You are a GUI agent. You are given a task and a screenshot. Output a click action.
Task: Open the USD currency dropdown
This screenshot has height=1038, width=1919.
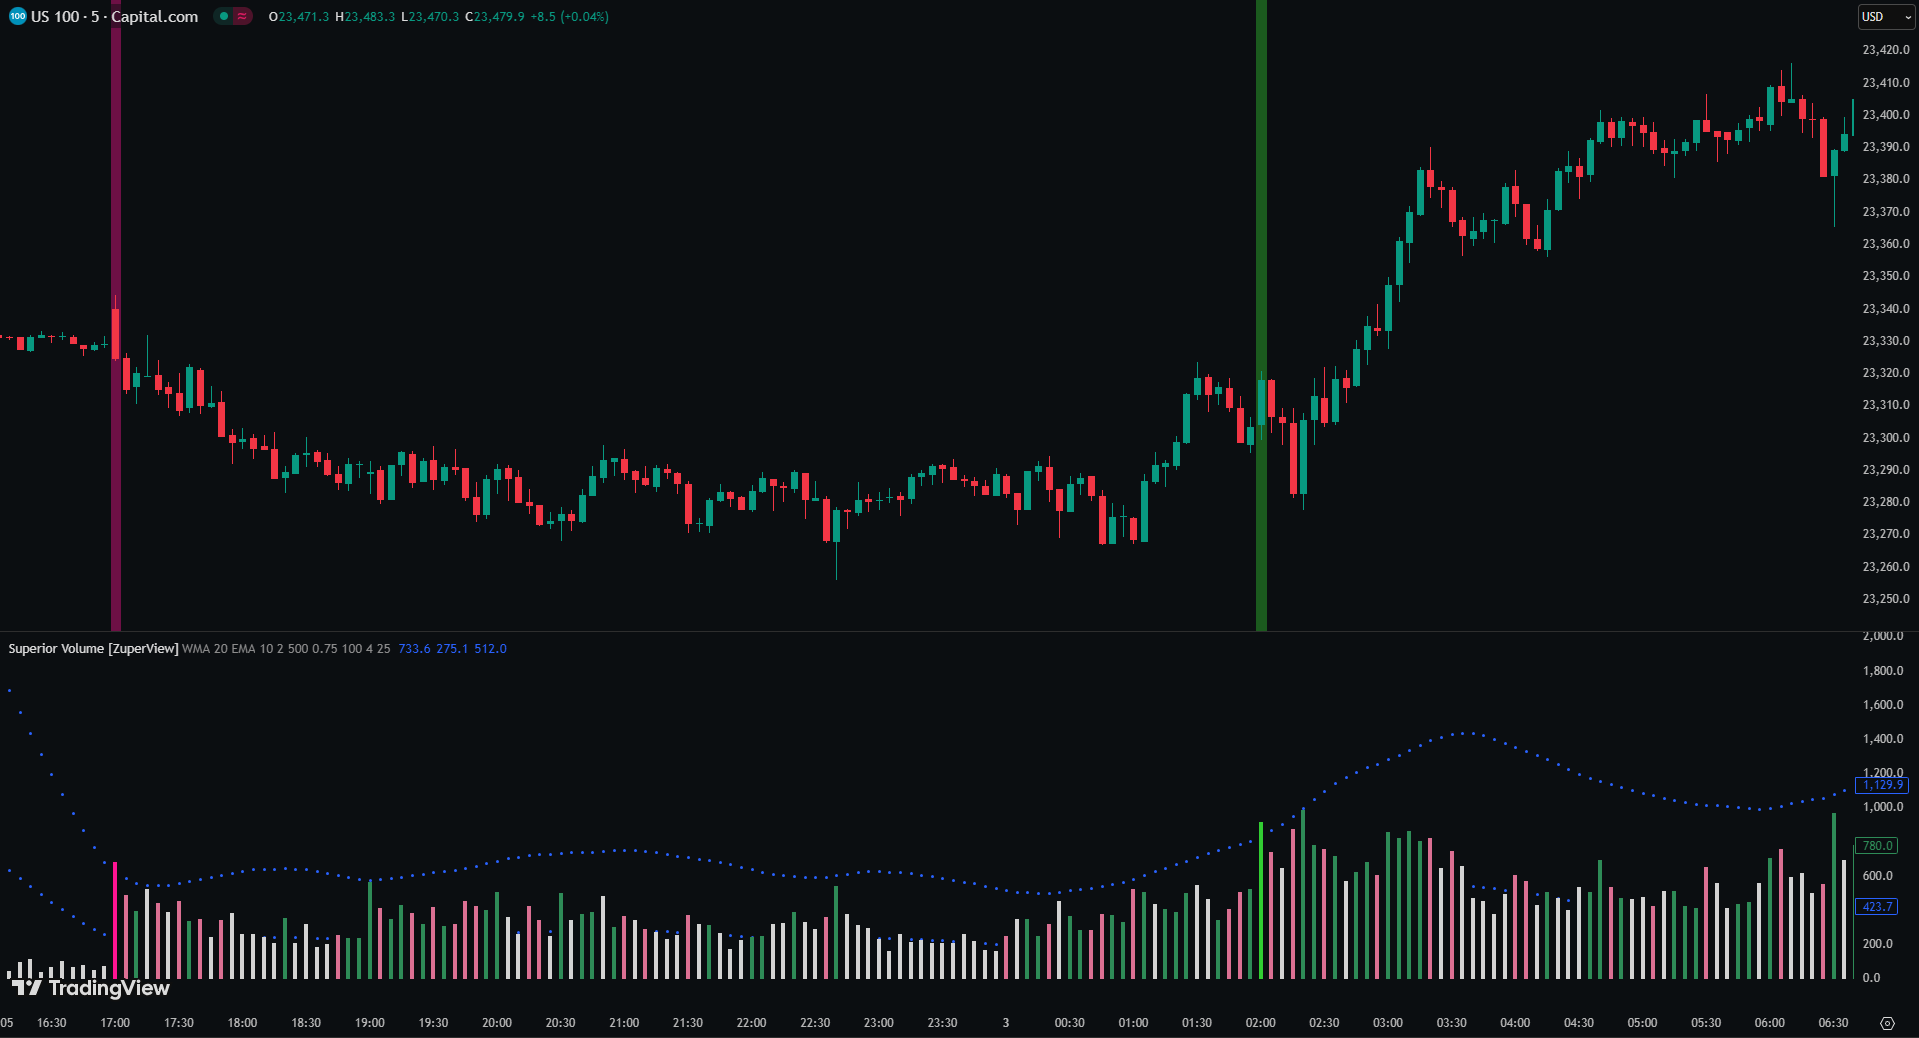pos(1886,17)
